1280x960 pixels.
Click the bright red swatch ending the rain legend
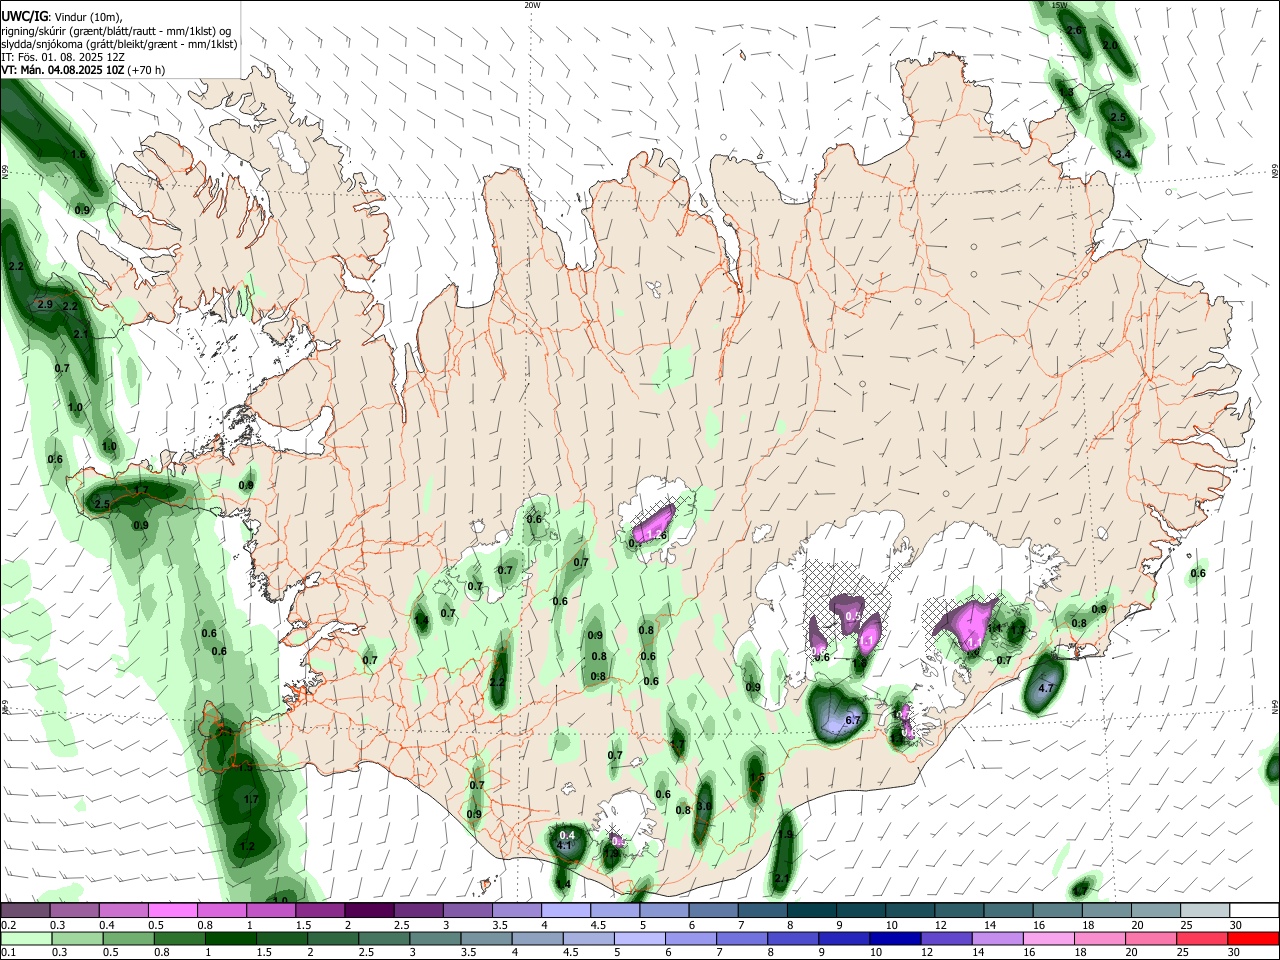point(1254,938)
